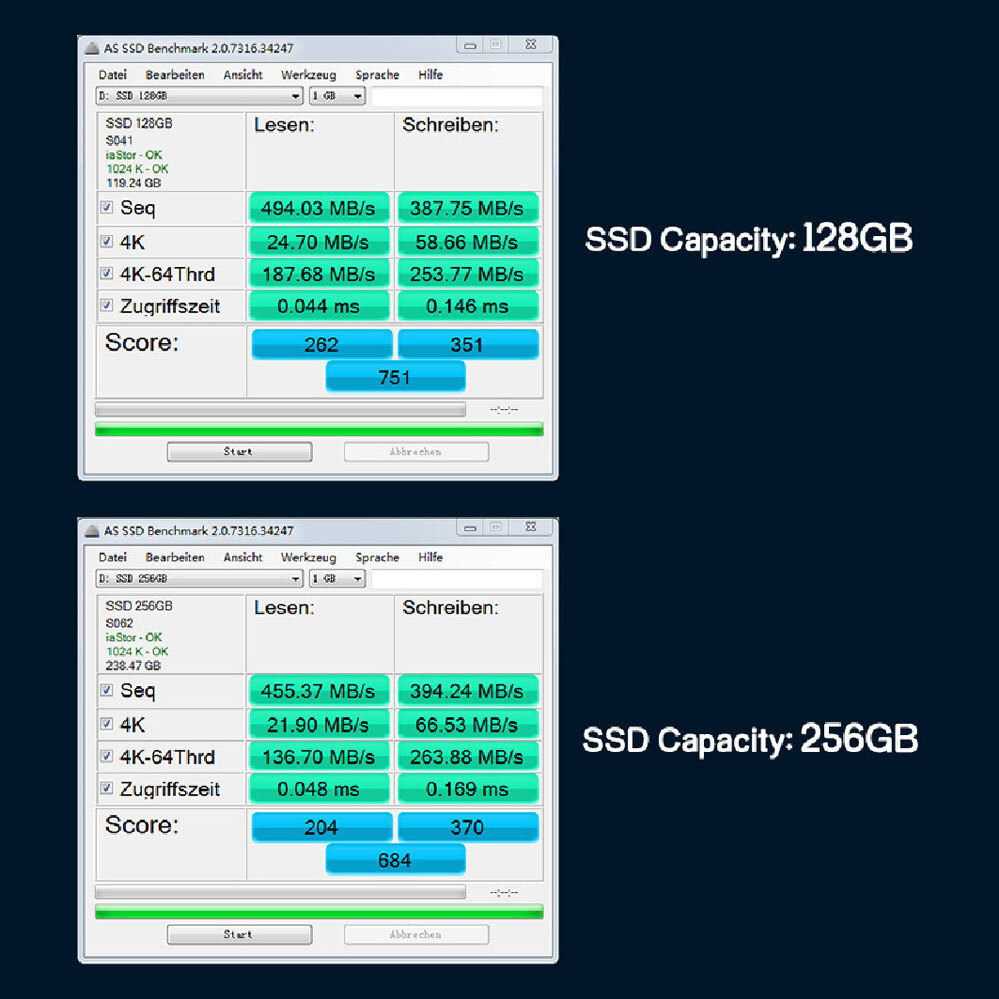This screenshot has width=999, height=999.
Task: Open Bearbeiten menu in 256GB window
Action: [x=175, y=557]
